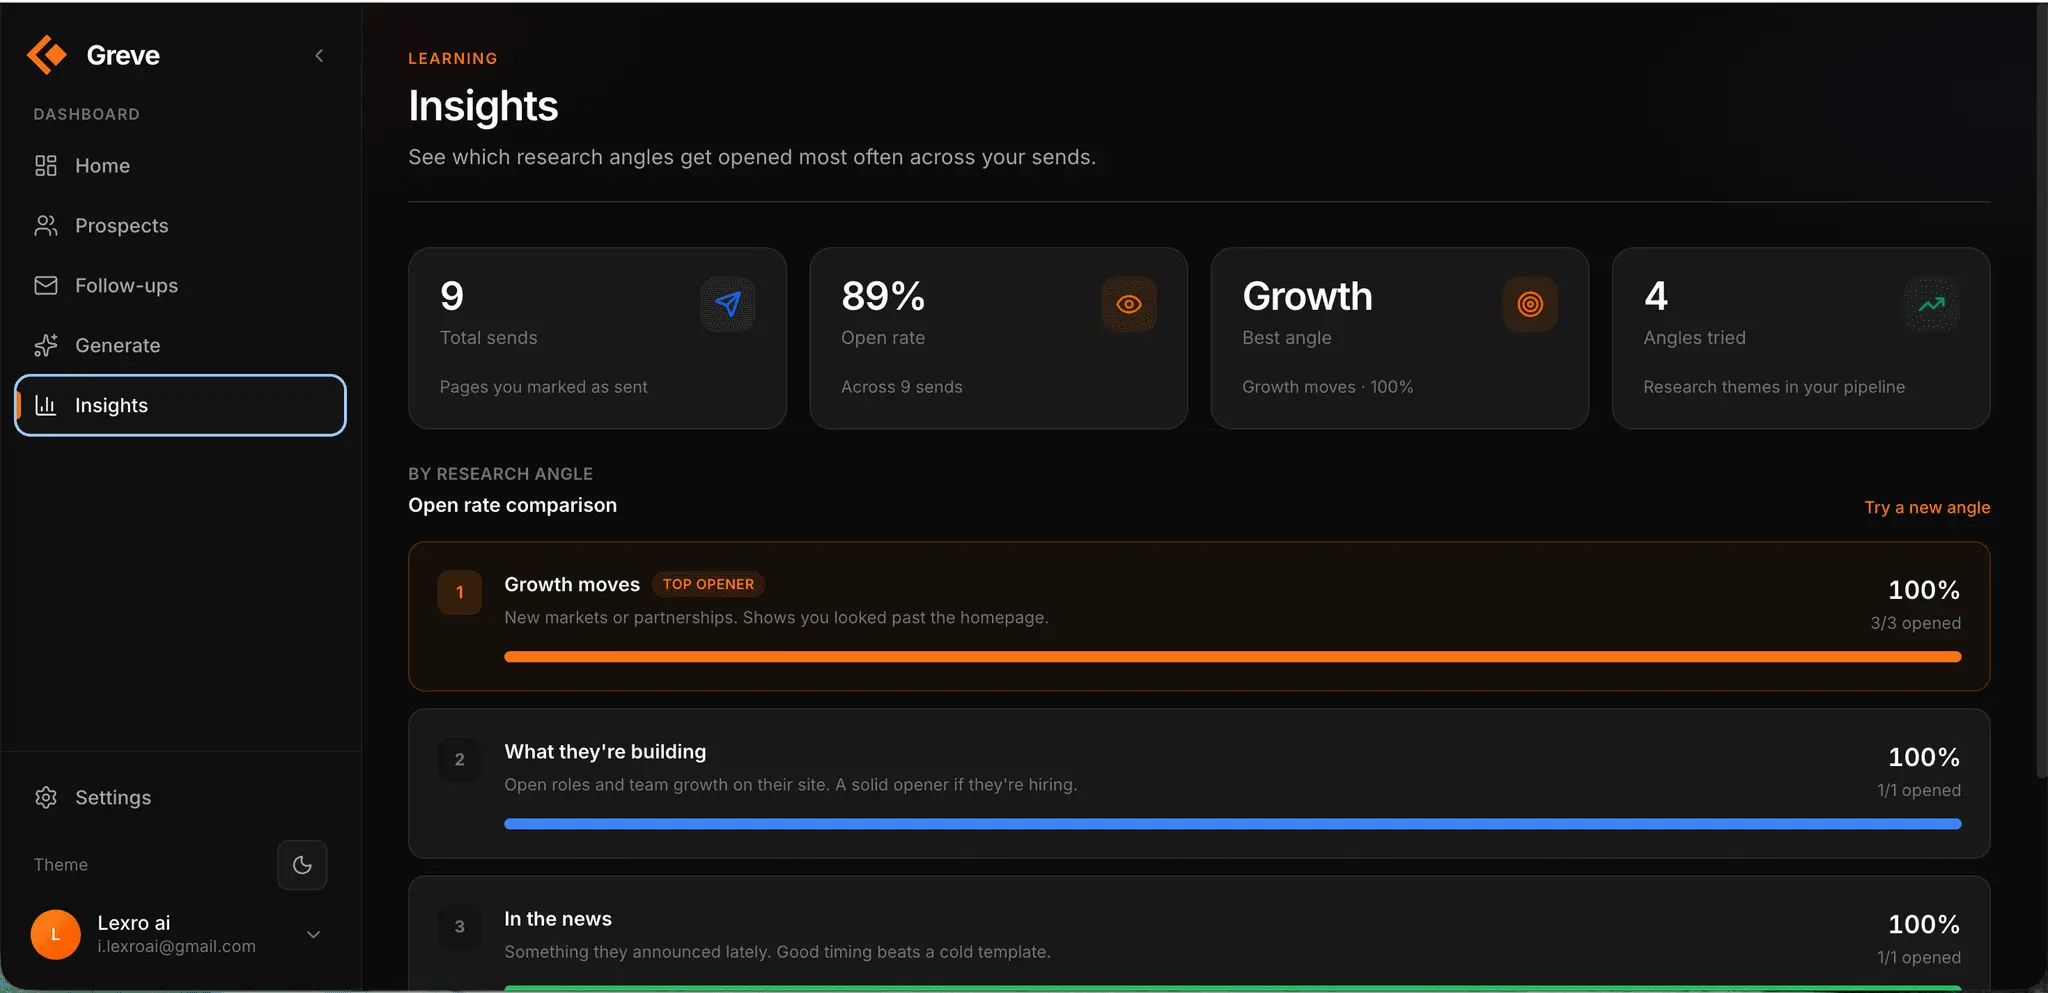
Task: Click the i.lexroai@gmail.com email text
Action: point(177,946)
